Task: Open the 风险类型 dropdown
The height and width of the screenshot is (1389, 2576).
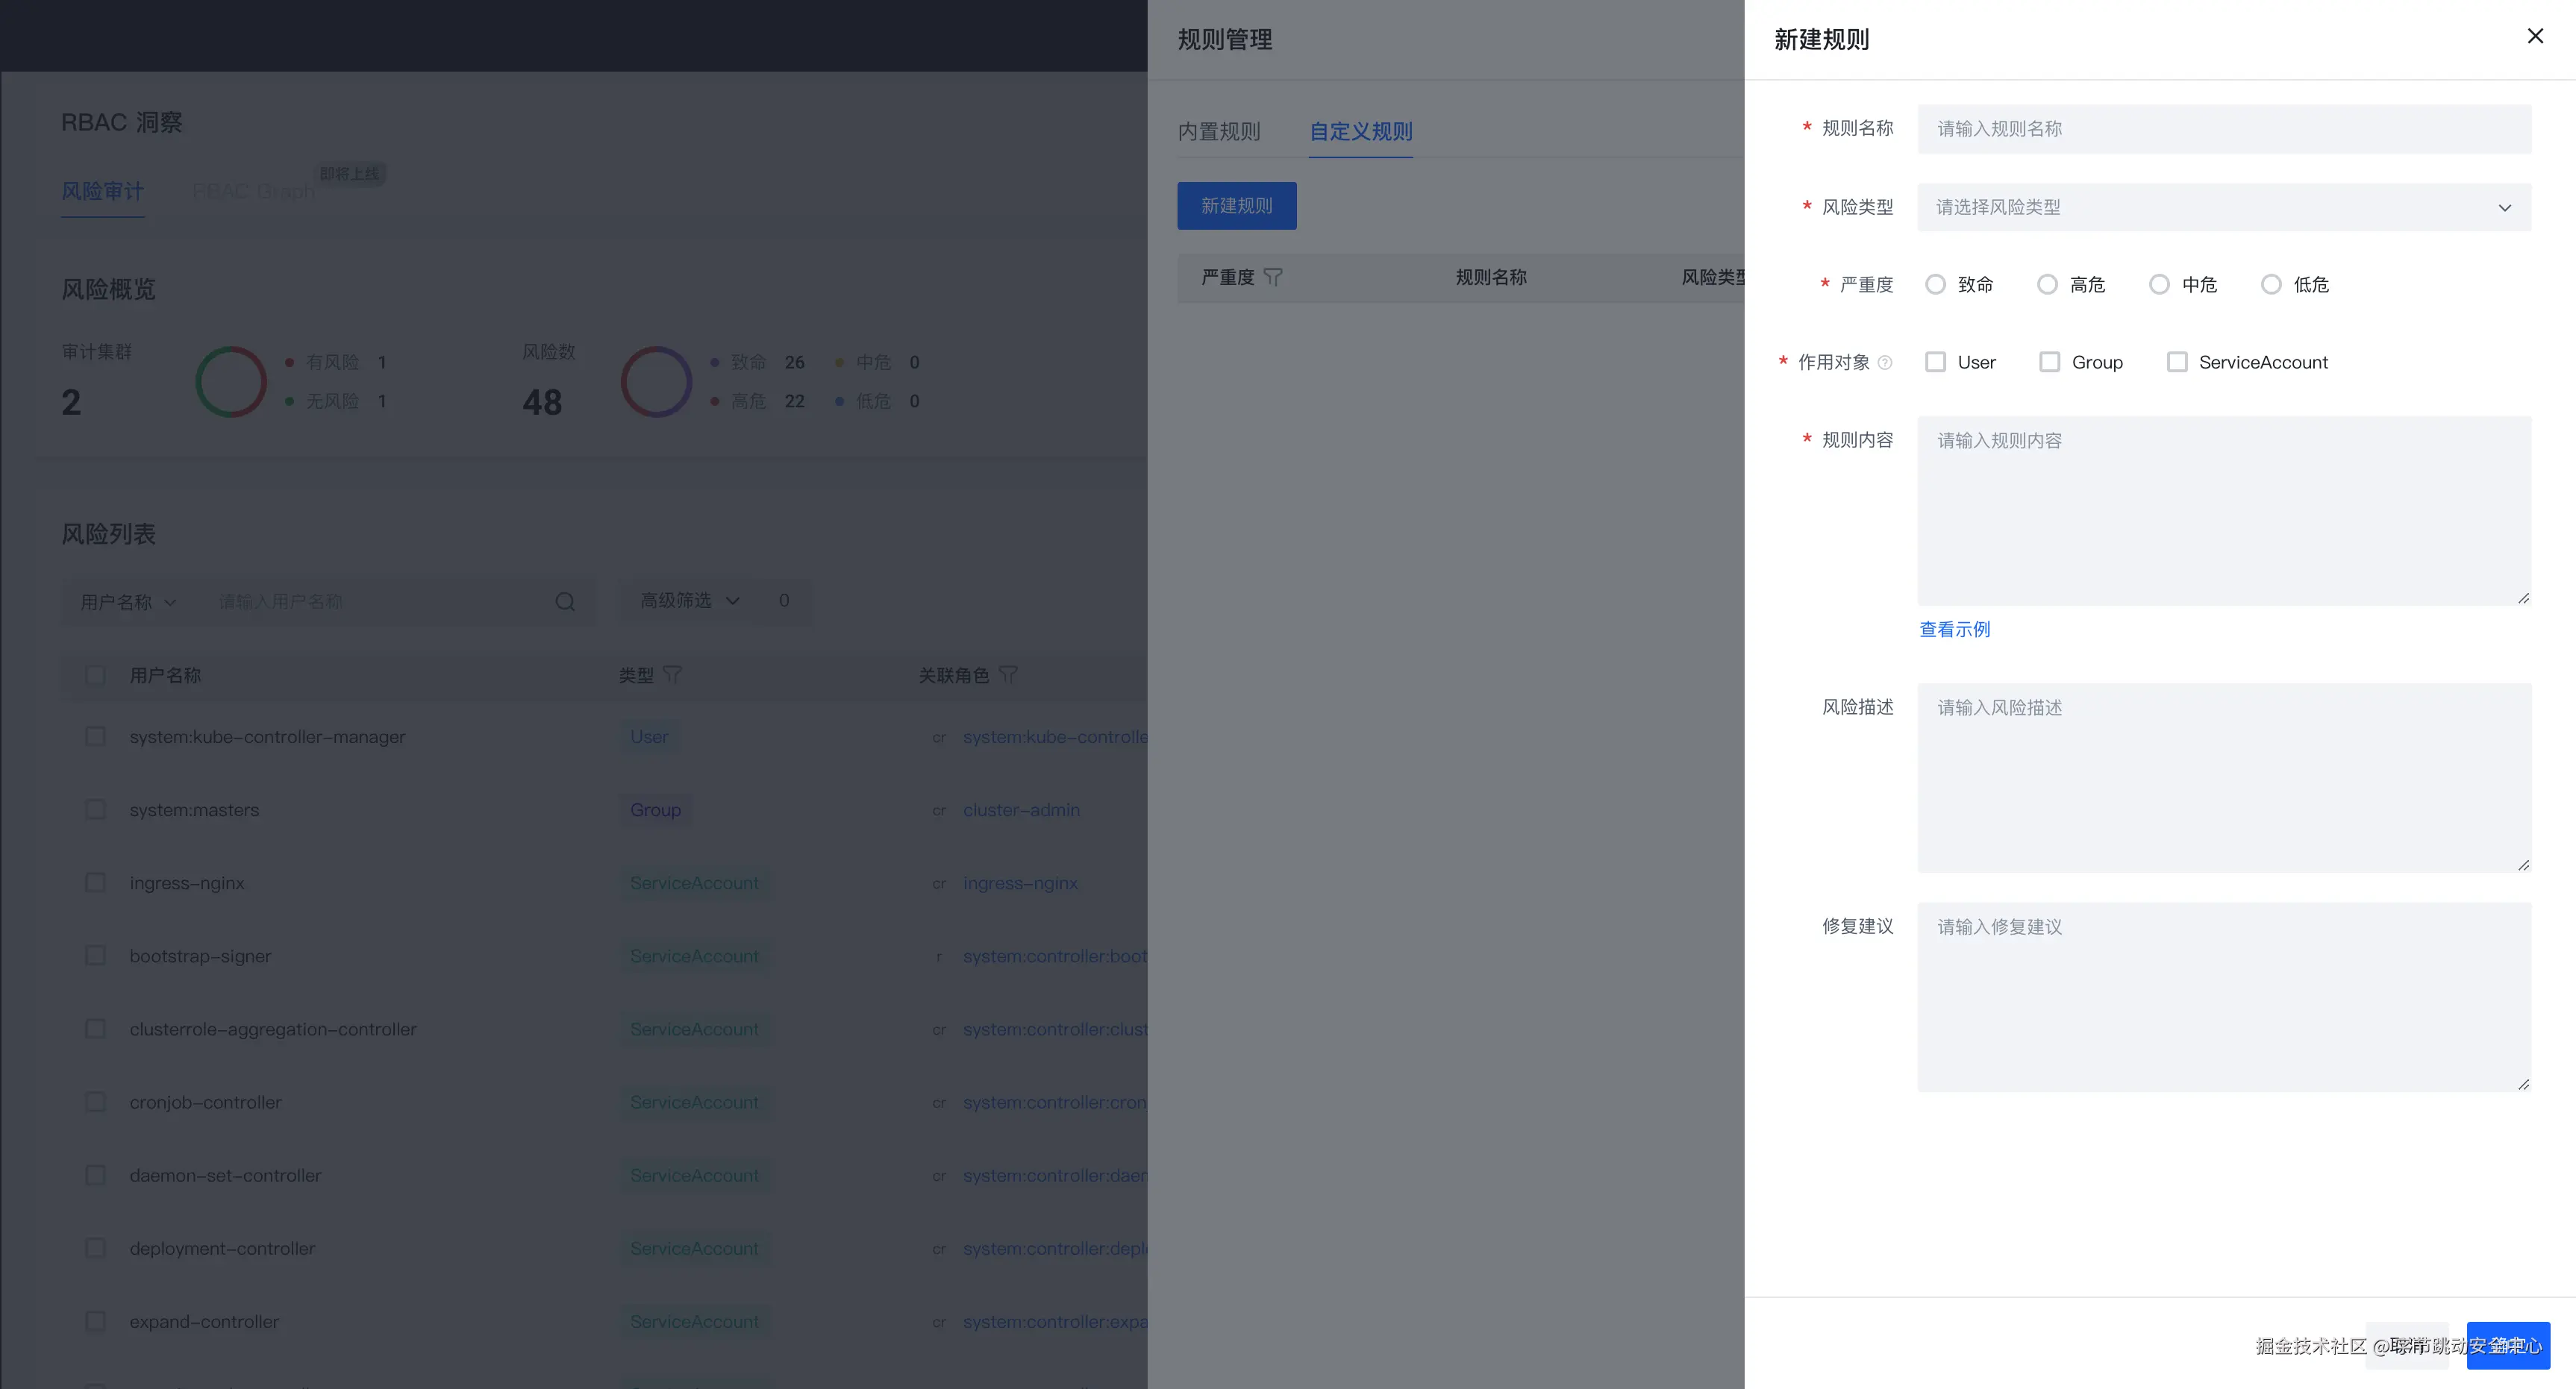Action: (x=2223, y=208)
